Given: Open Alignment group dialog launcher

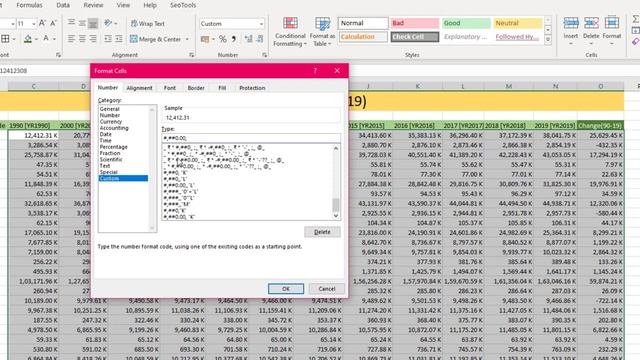Looking at the screenshot, I should [191, 55].
